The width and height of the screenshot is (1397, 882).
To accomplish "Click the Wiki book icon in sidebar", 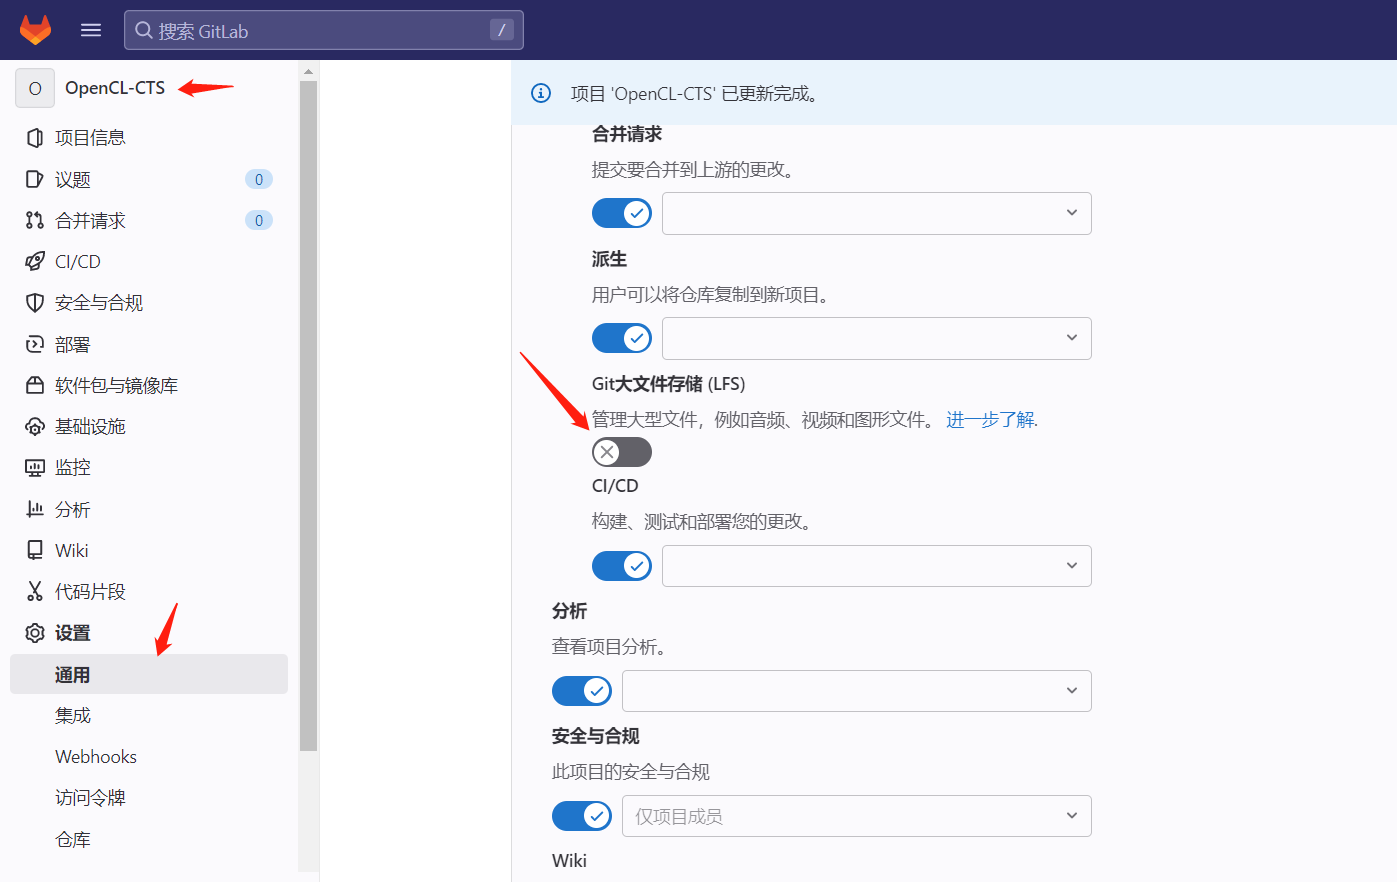I will 35,550.
